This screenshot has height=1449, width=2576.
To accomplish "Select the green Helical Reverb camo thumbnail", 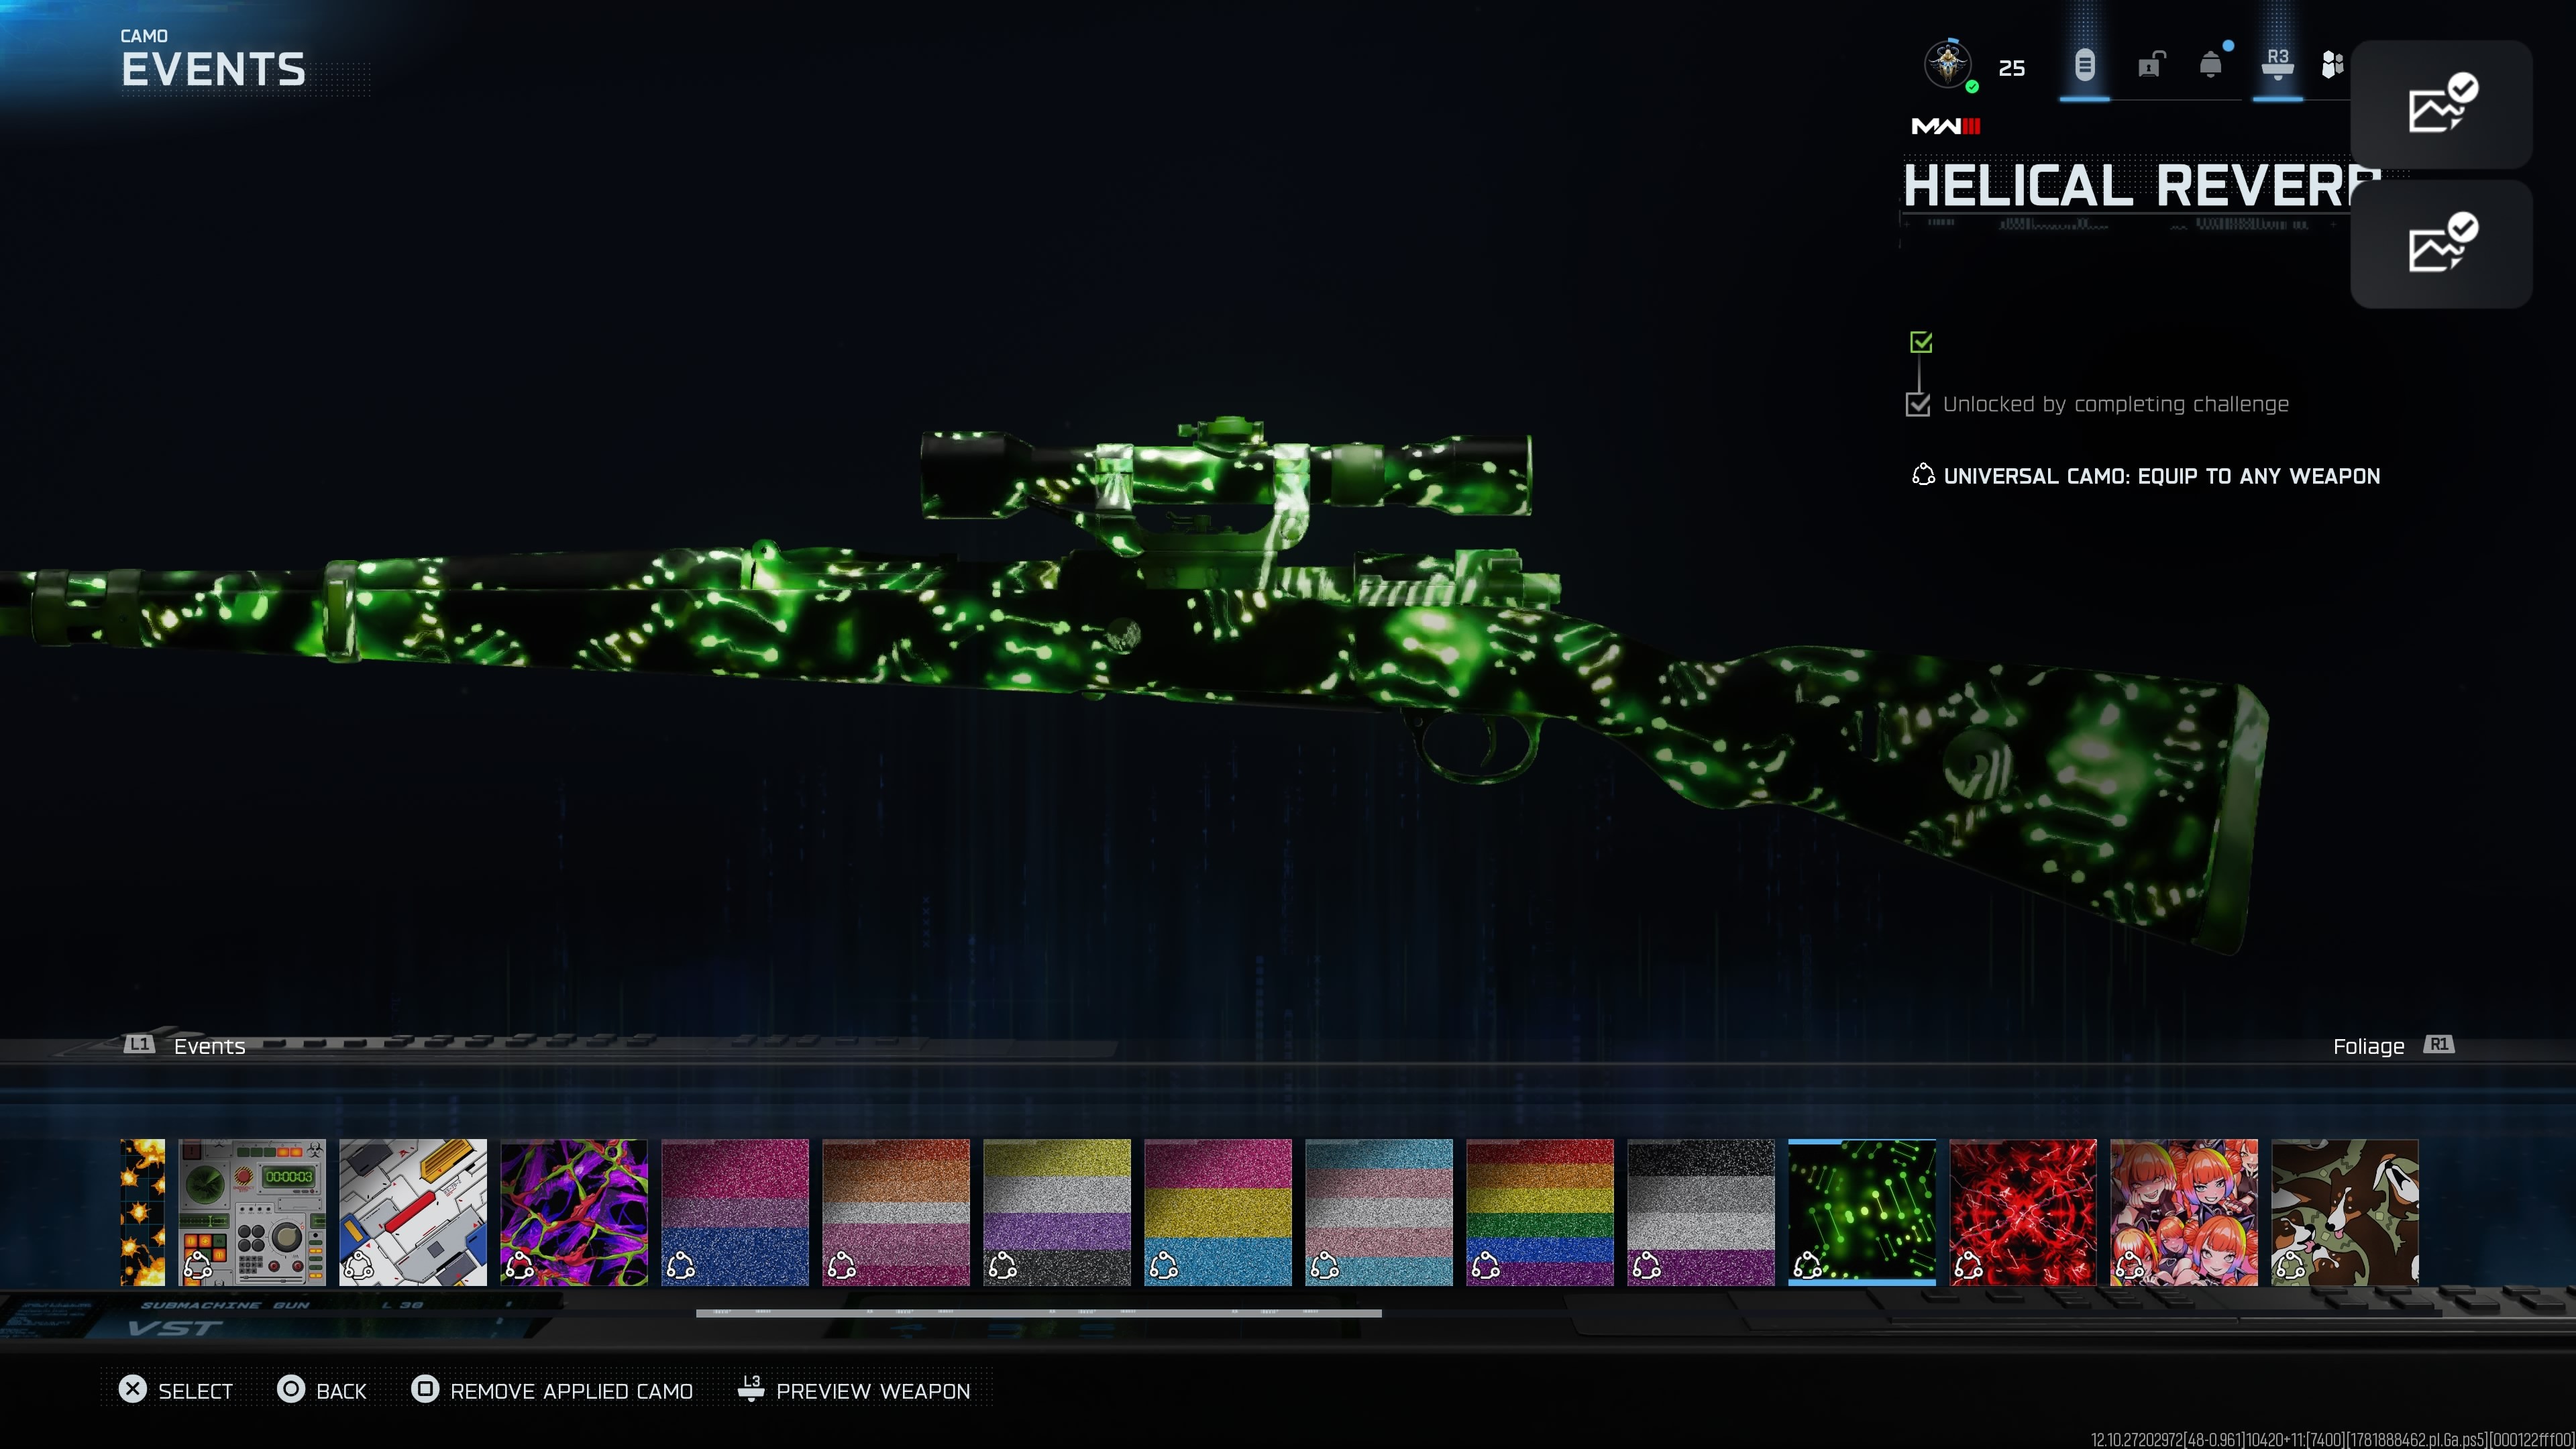I will 1862,1212.
